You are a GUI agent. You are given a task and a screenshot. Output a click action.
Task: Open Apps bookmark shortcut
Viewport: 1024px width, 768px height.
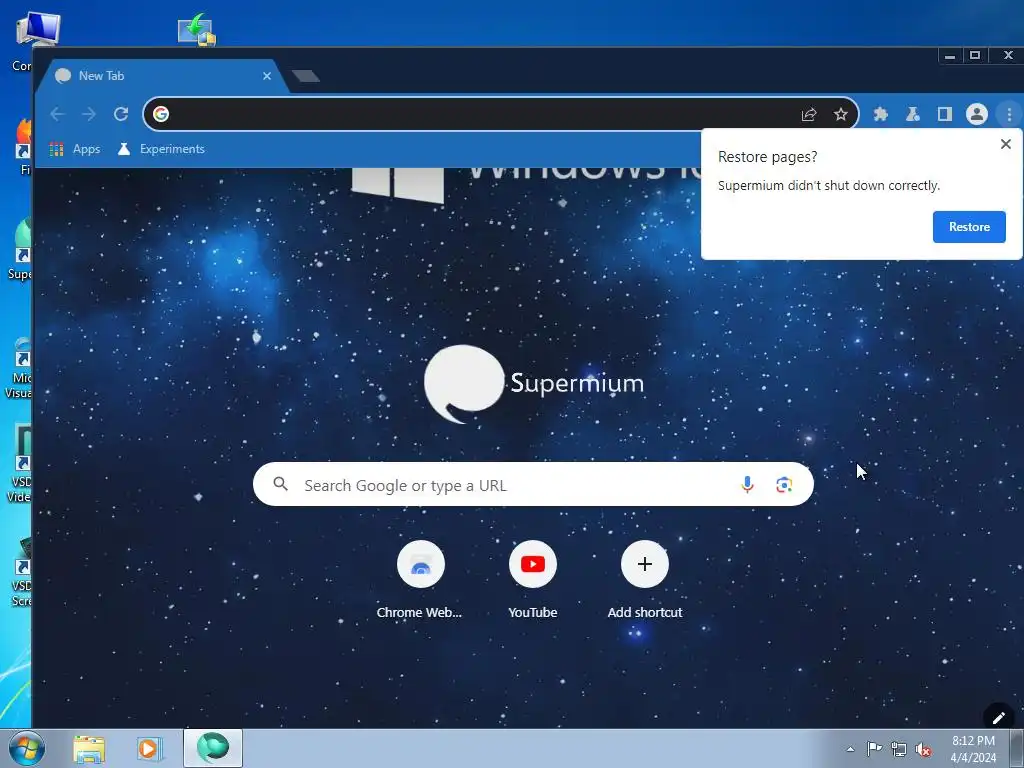point(75,149)
